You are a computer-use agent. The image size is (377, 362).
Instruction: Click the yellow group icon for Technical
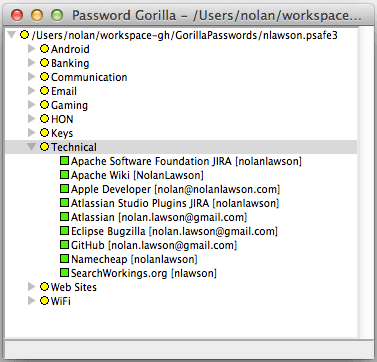[x=44, y=147]
